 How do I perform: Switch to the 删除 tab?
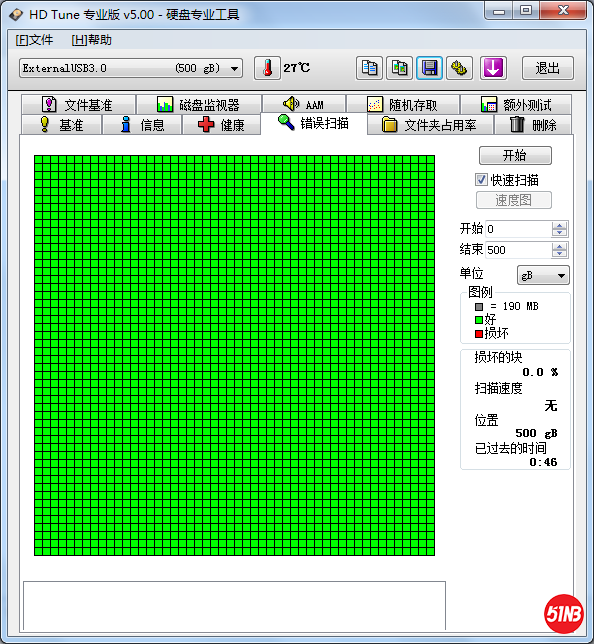click(x=533, y=124)
